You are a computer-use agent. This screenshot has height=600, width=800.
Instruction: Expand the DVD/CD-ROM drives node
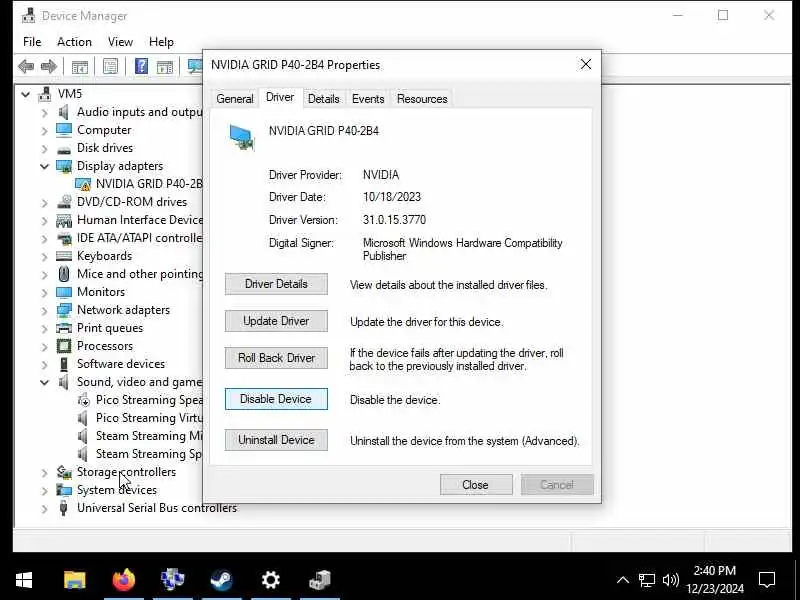pyautogui.click(x=44, y=203)
